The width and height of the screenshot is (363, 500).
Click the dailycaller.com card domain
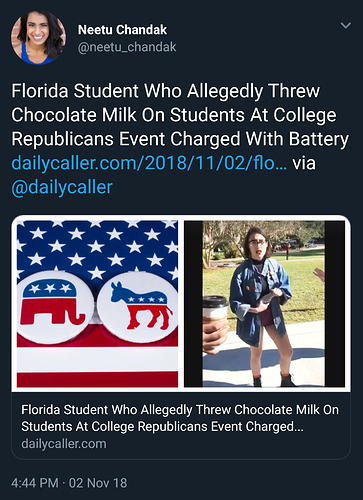point(64,444)
